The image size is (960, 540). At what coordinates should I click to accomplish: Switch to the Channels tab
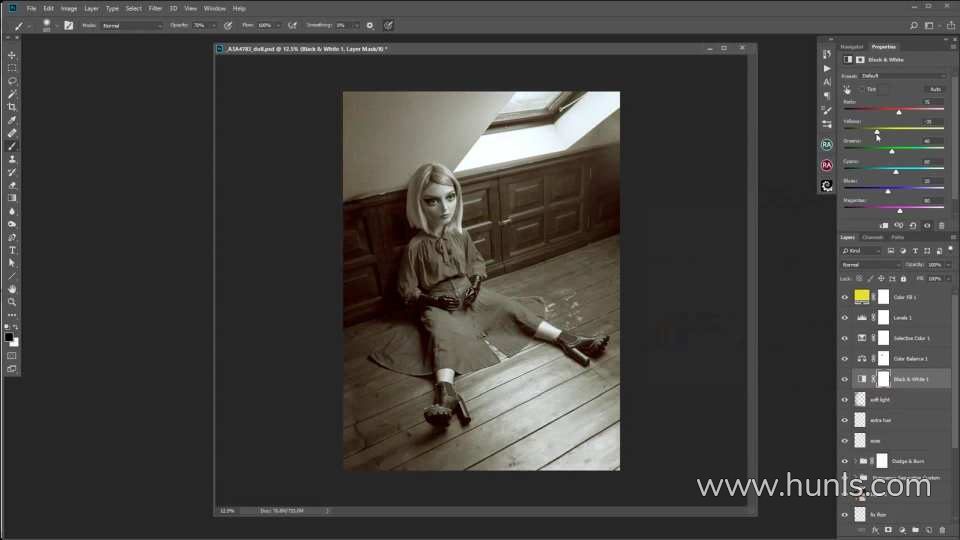(x=873, y=237)
